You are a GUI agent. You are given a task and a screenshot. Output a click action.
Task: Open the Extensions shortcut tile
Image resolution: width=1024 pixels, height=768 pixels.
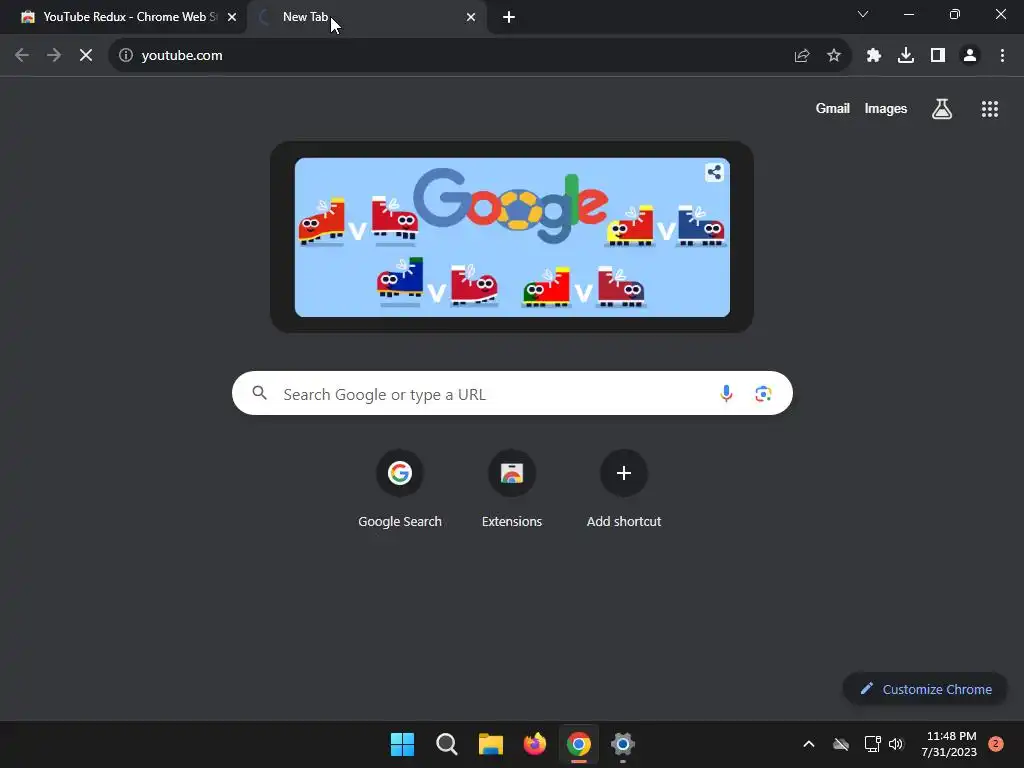(512, 490)
